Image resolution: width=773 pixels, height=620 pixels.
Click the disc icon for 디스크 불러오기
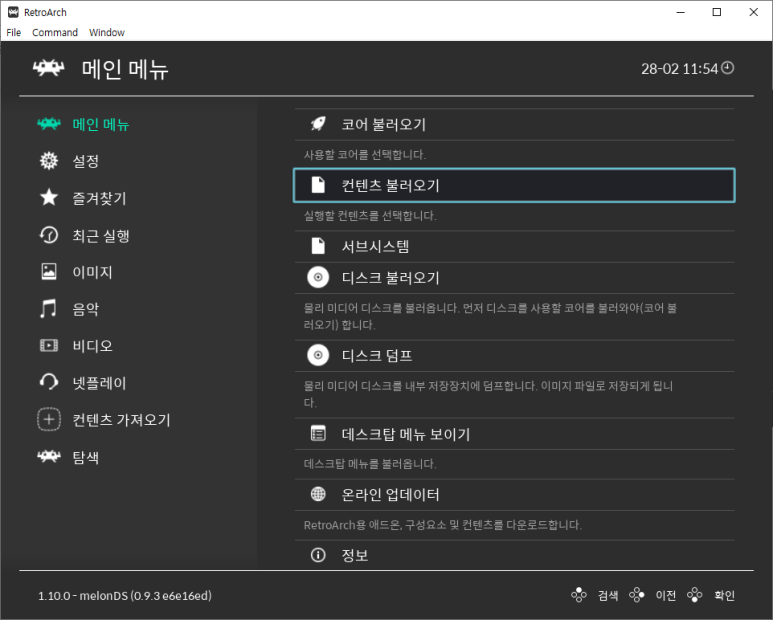[318, 277]
